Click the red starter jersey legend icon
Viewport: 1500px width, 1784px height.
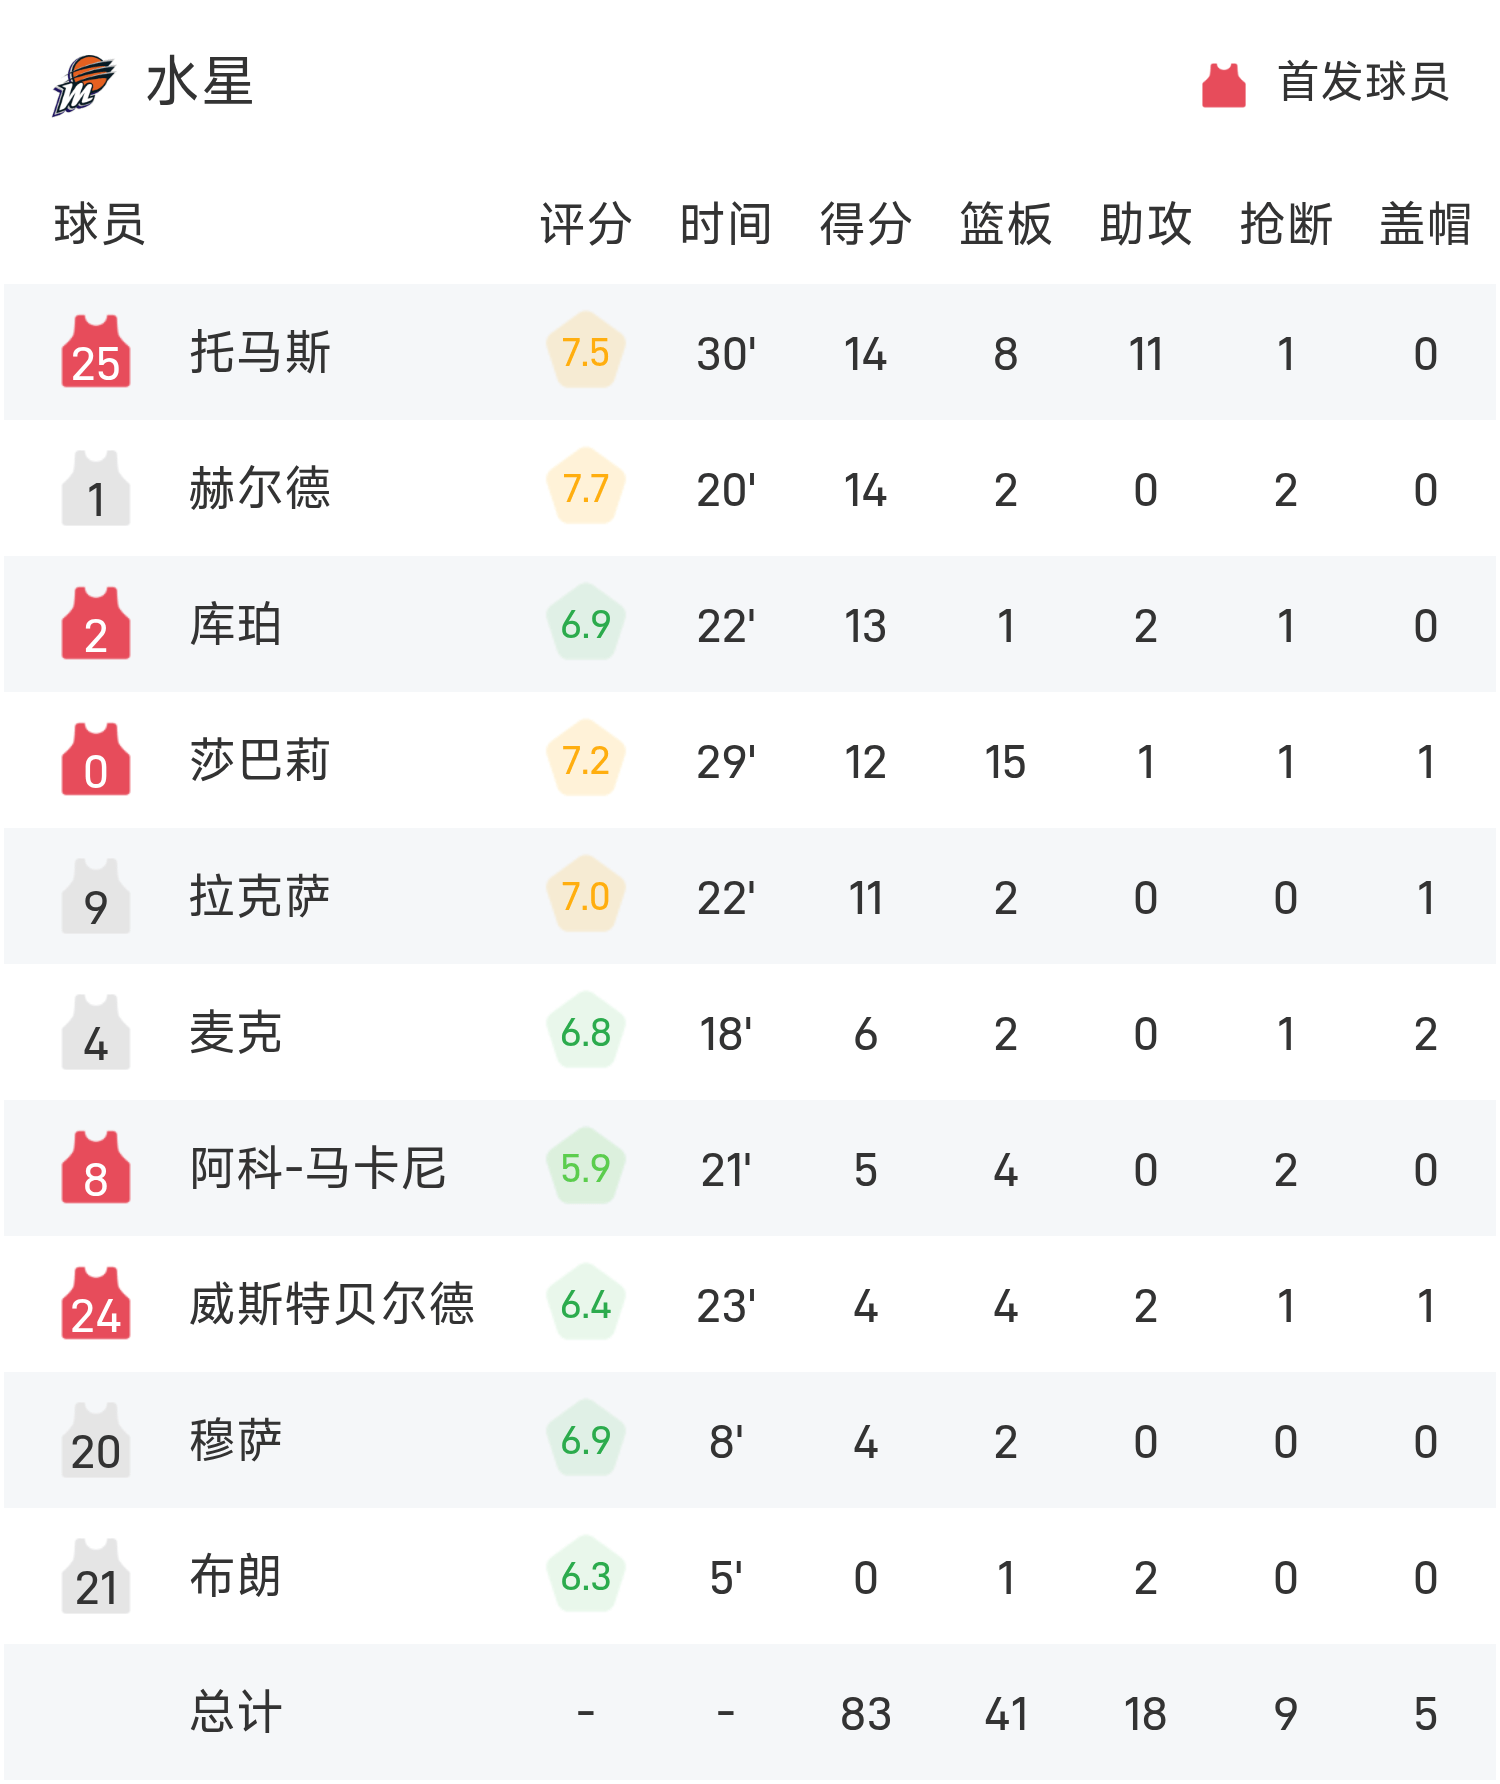1223,84
